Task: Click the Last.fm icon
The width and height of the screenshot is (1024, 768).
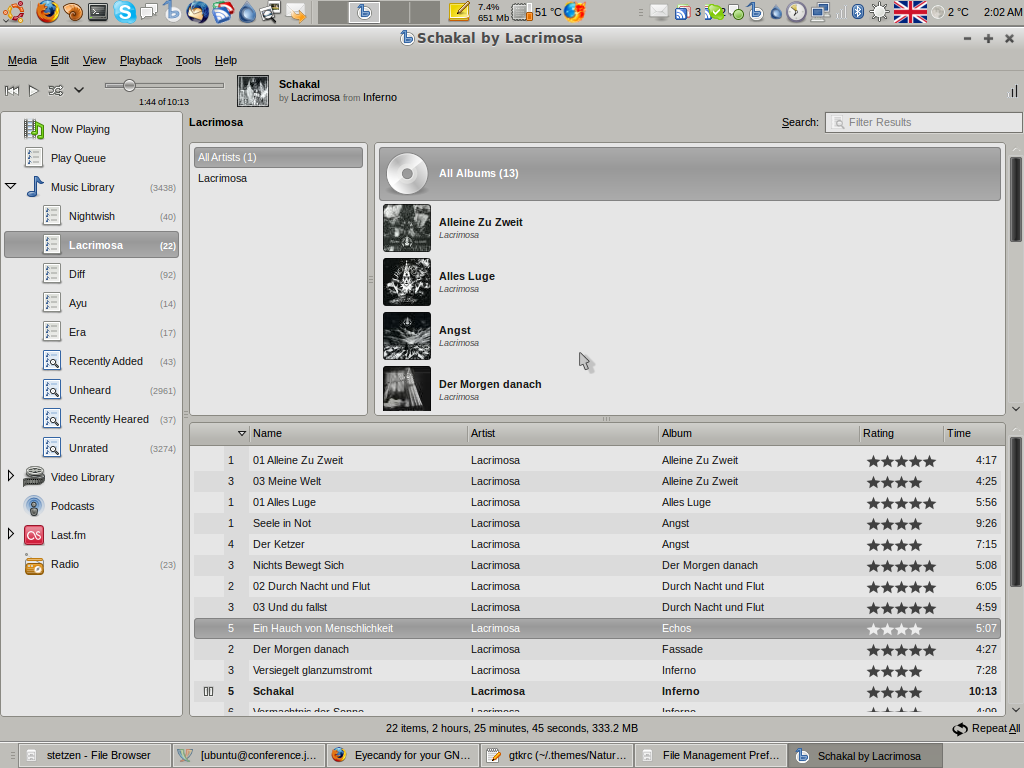Action: click(x=34, y=535)
